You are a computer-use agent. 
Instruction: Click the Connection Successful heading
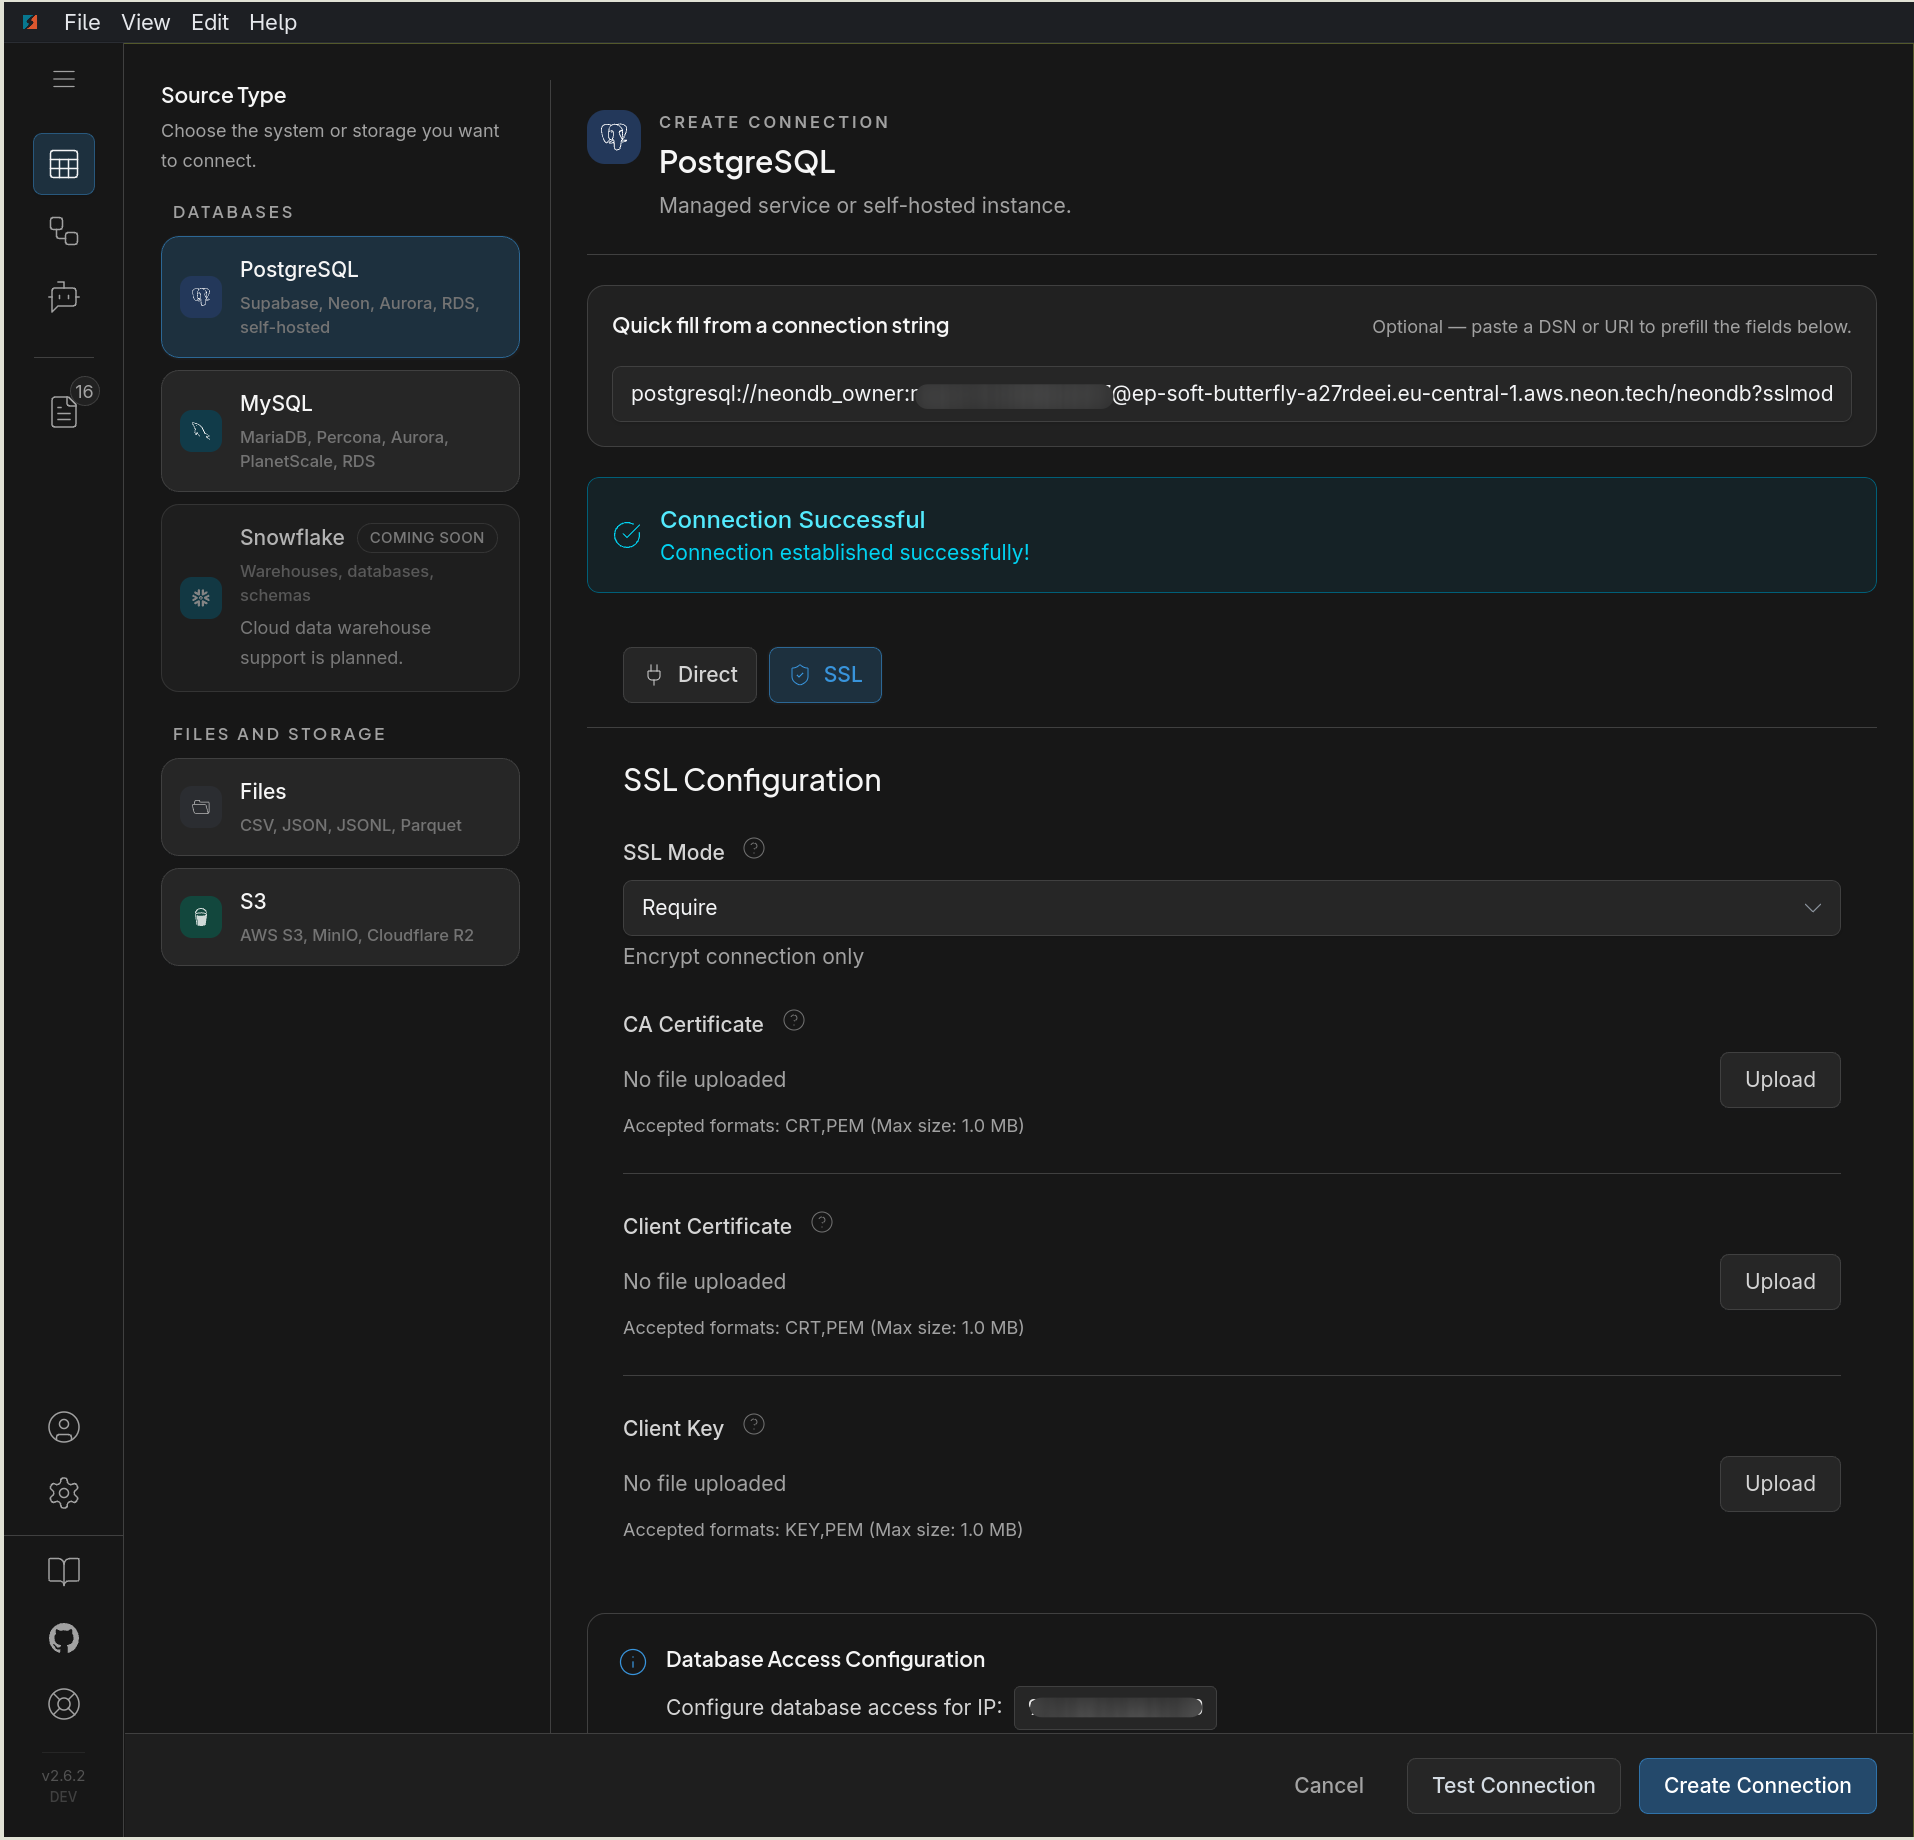point(793,520)
